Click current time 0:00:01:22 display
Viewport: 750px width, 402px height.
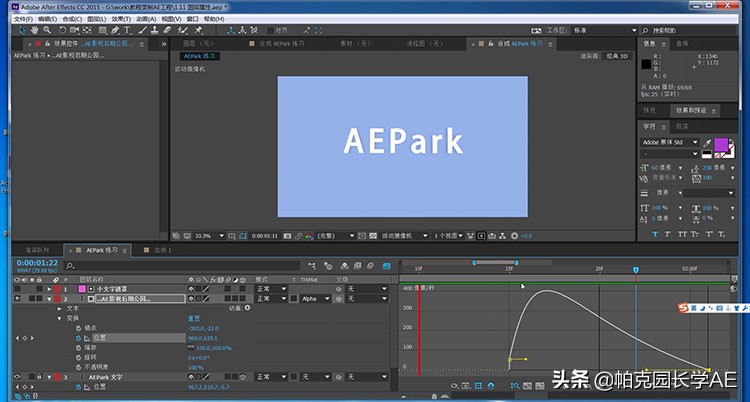tap(37, 263)
